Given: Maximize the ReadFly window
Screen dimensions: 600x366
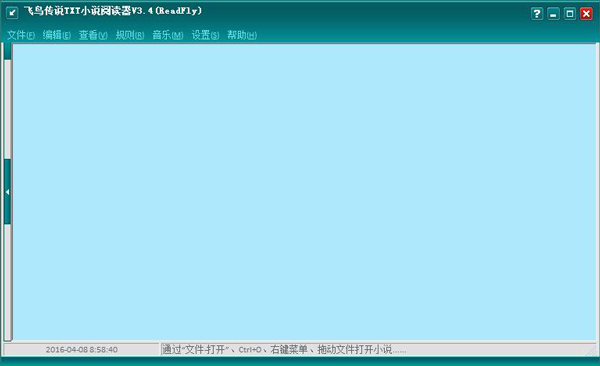Looking at the screenshot, I should pos(570,14).
